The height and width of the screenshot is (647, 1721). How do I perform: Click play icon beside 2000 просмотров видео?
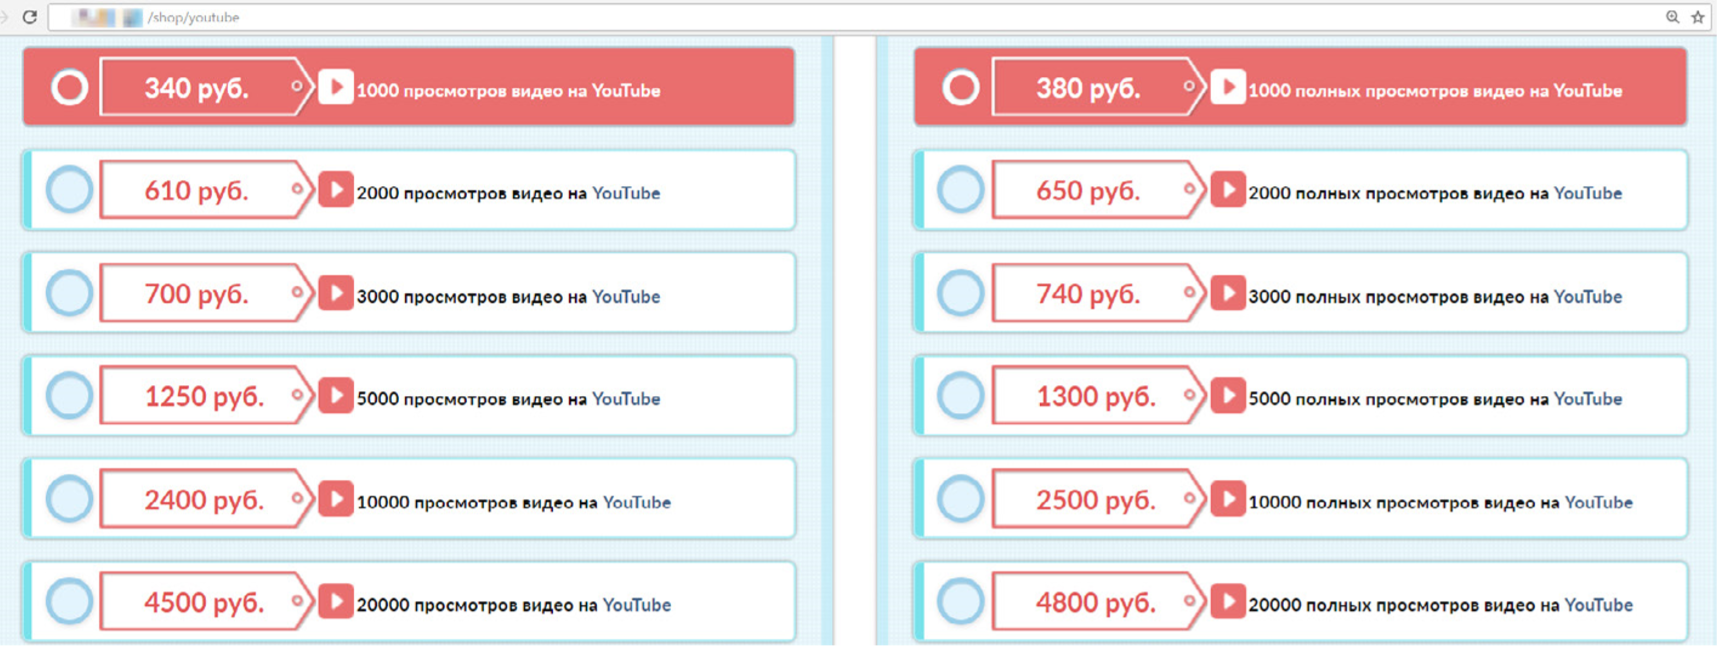click(336, 190)
